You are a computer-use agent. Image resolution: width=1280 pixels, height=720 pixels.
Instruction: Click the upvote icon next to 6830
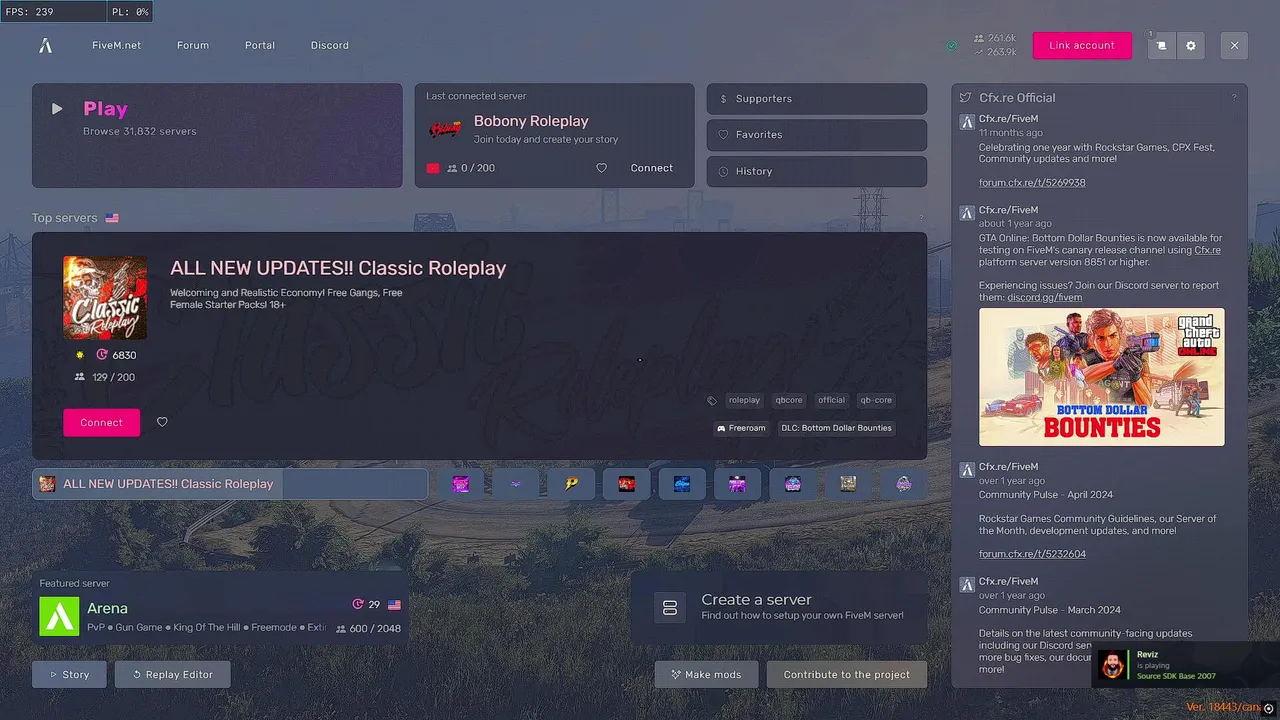[101, 355]
